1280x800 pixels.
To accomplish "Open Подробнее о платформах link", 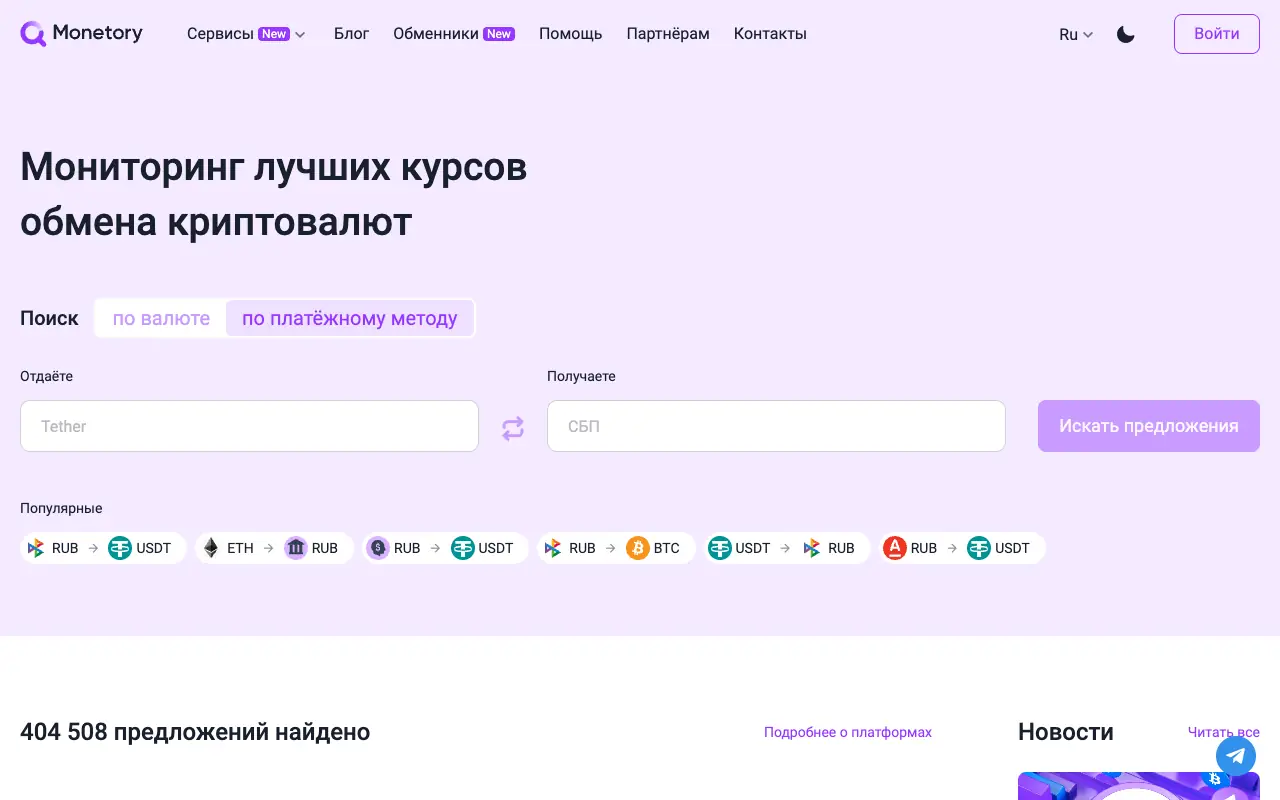I will 848,733.
